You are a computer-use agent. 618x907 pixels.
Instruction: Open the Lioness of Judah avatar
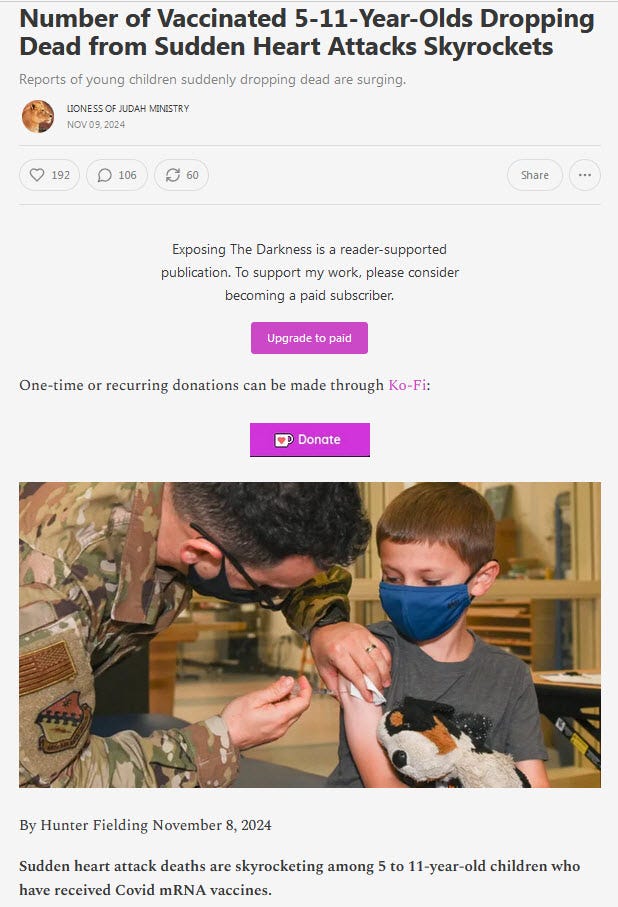coord(38,116)
